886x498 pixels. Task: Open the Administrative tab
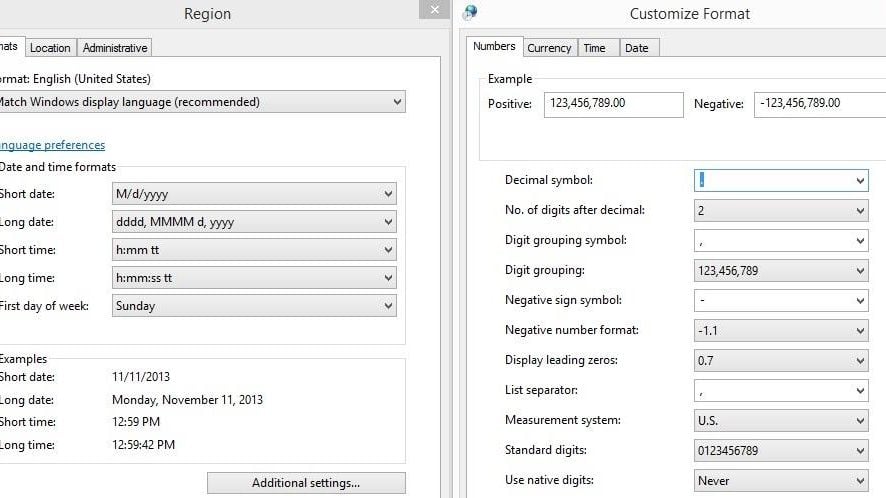[115, 47]
